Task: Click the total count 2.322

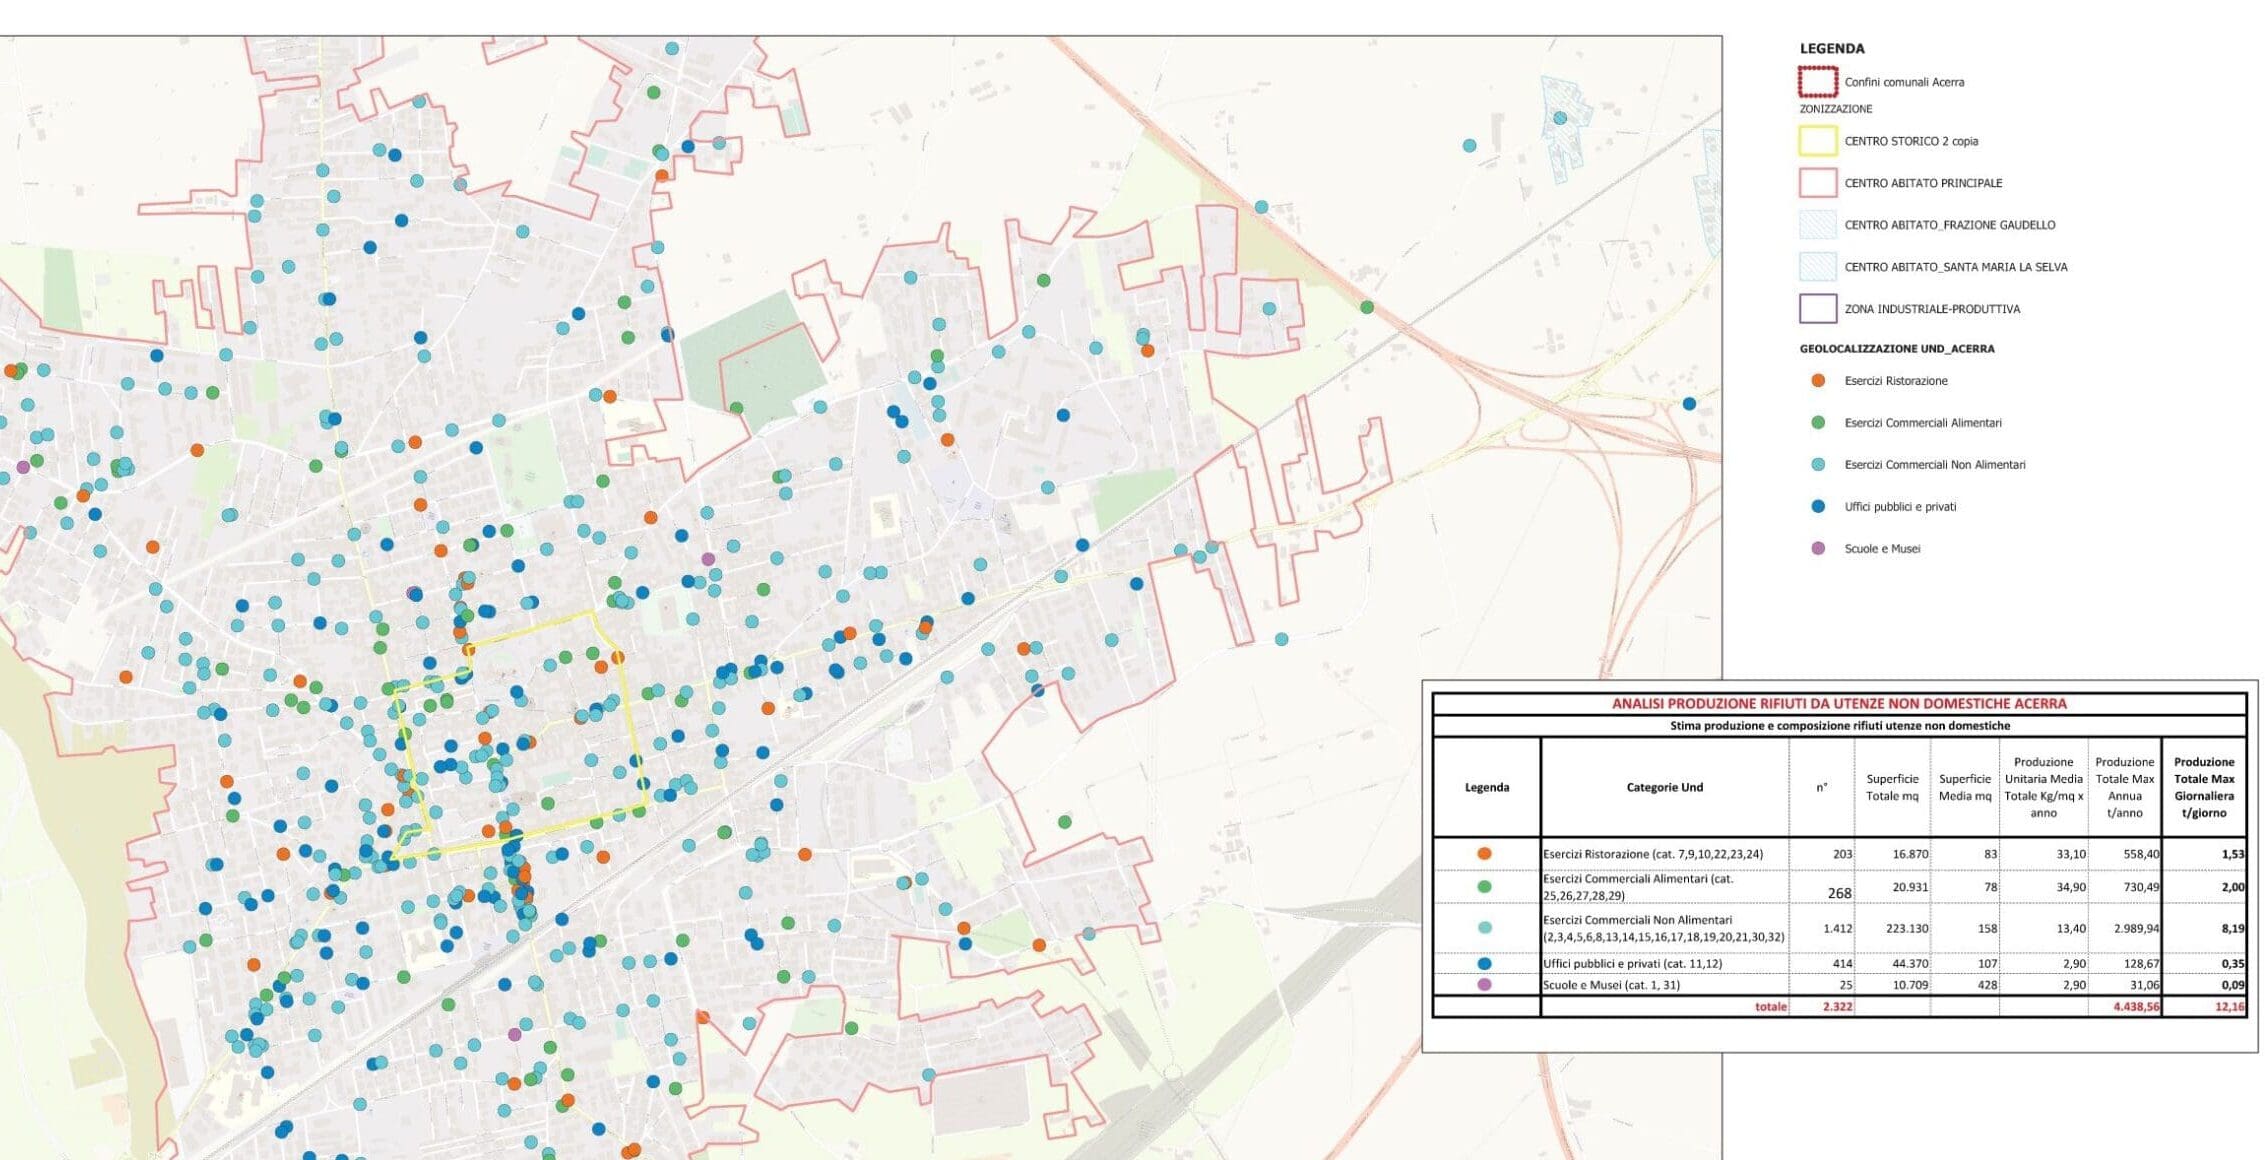Action: [x=1838, y=1007]
